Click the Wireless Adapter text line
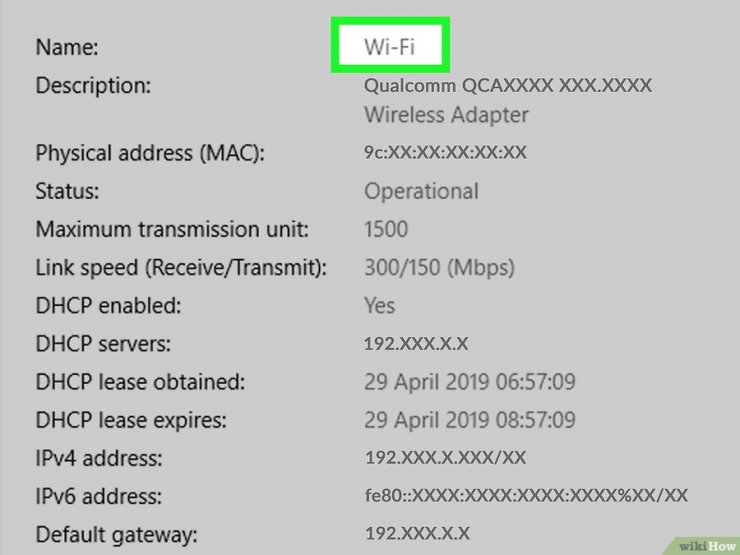 (446, 115)
